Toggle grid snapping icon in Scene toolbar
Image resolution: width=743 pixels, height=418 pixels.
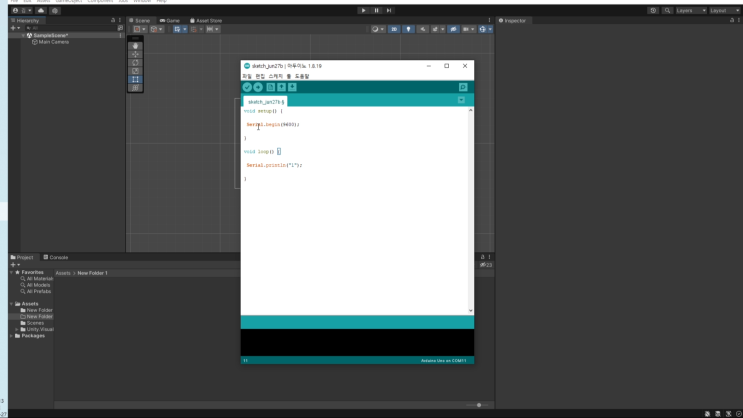click(x=195, y=29)
